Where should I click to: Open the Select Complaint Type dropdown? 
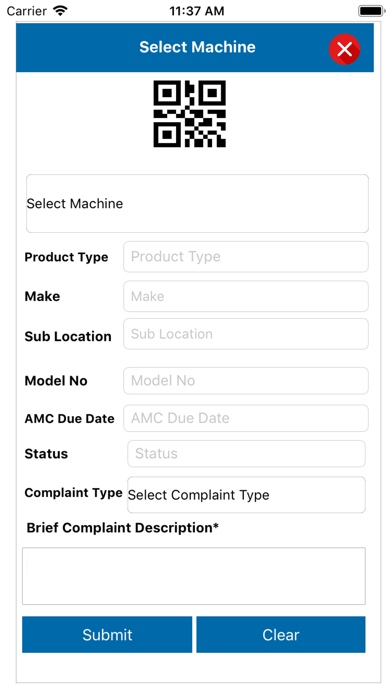tap(246, 494)
